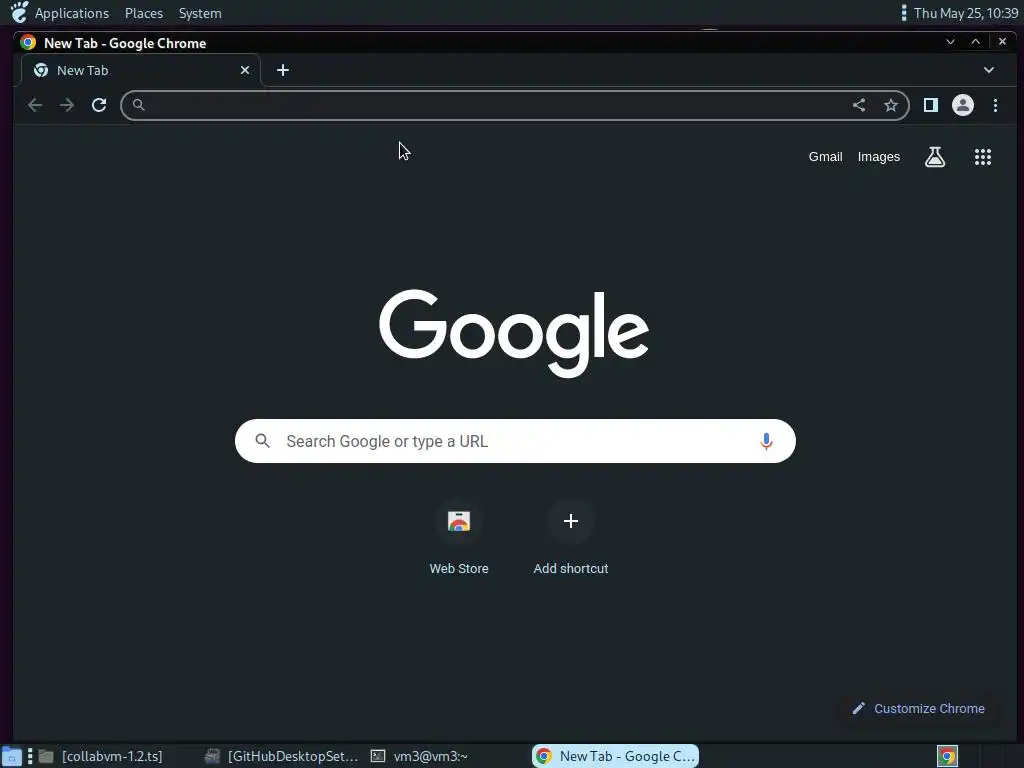This screenshot has width=1024, height=768.
Task: Open Chrome's three-dot menu
Action: click(x=995, y=105)
